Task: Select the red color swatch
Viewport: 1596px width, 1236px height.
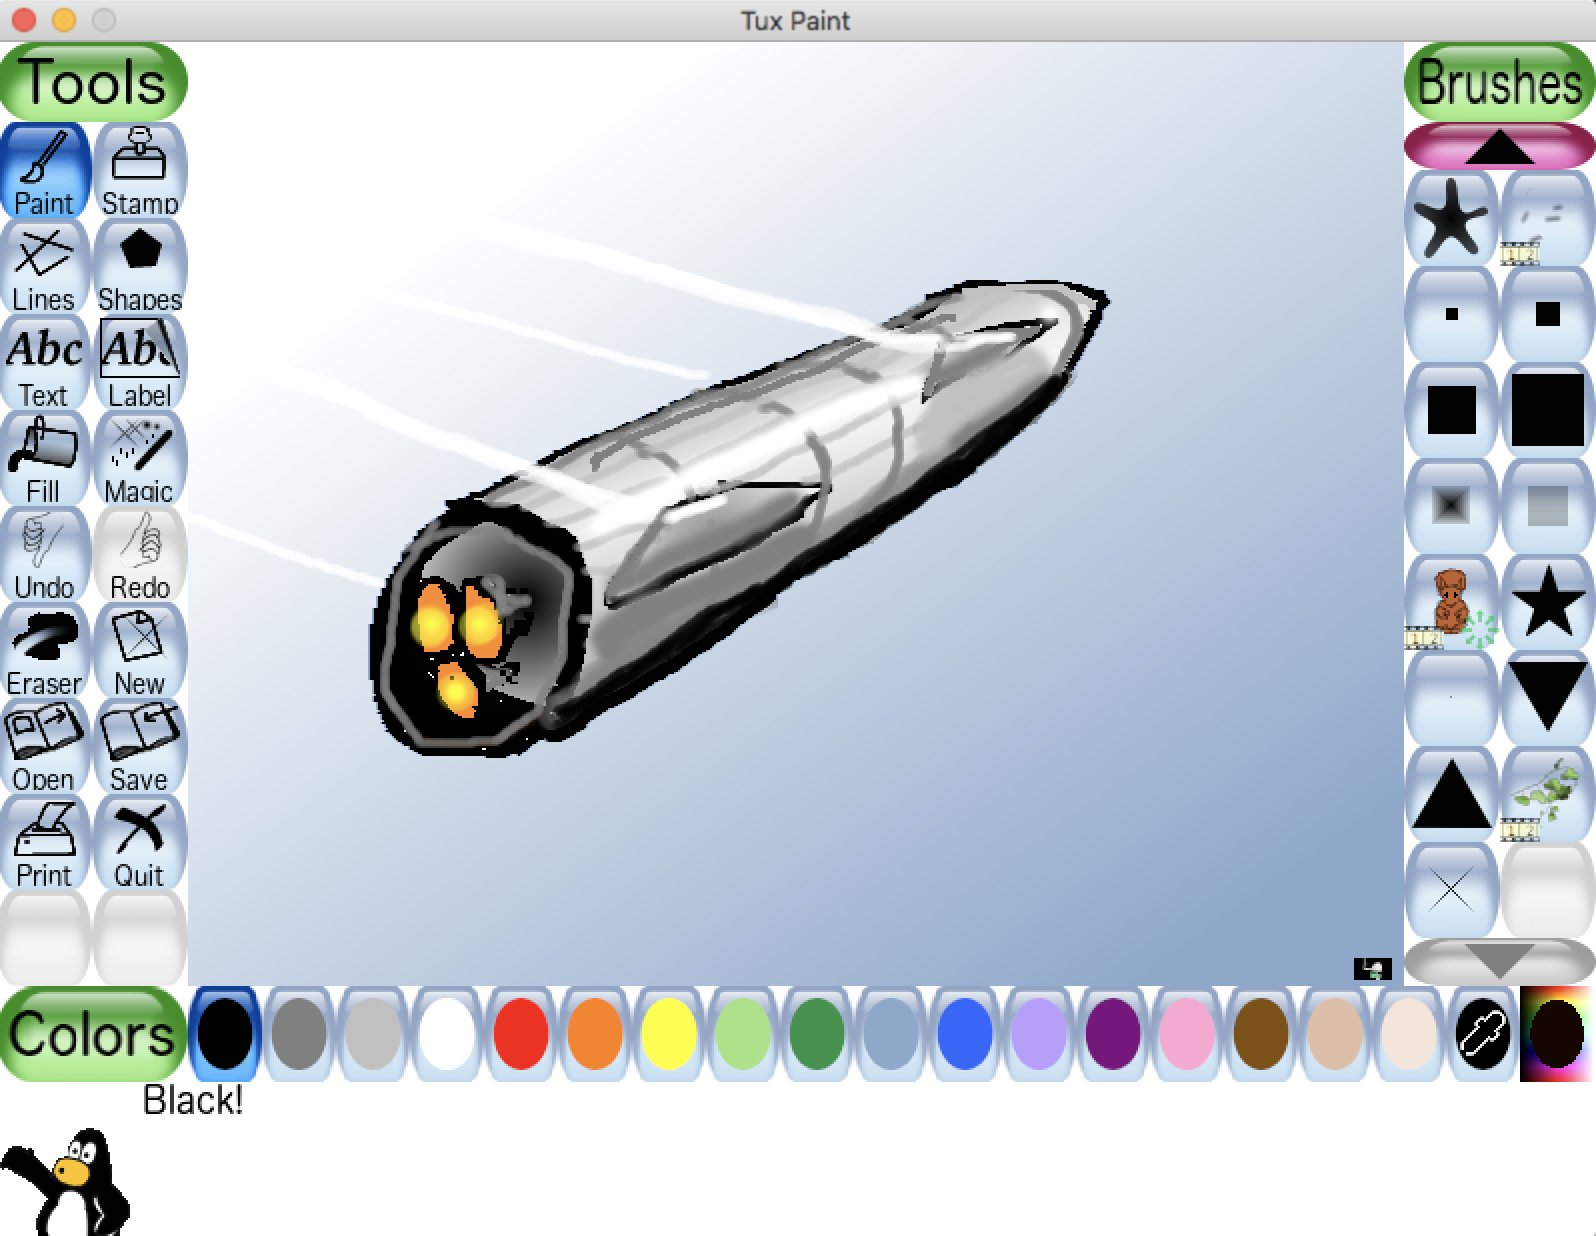Action: coord(521,1033)
